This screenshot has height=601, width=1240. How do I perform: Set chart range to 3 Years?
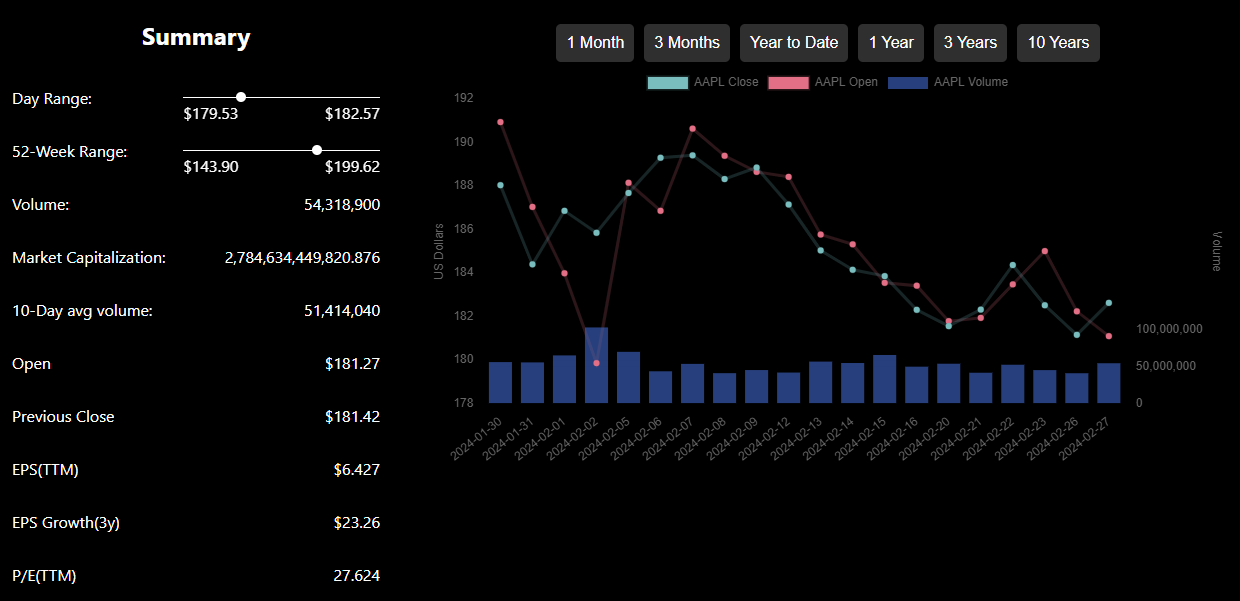[x=971, y=43]
